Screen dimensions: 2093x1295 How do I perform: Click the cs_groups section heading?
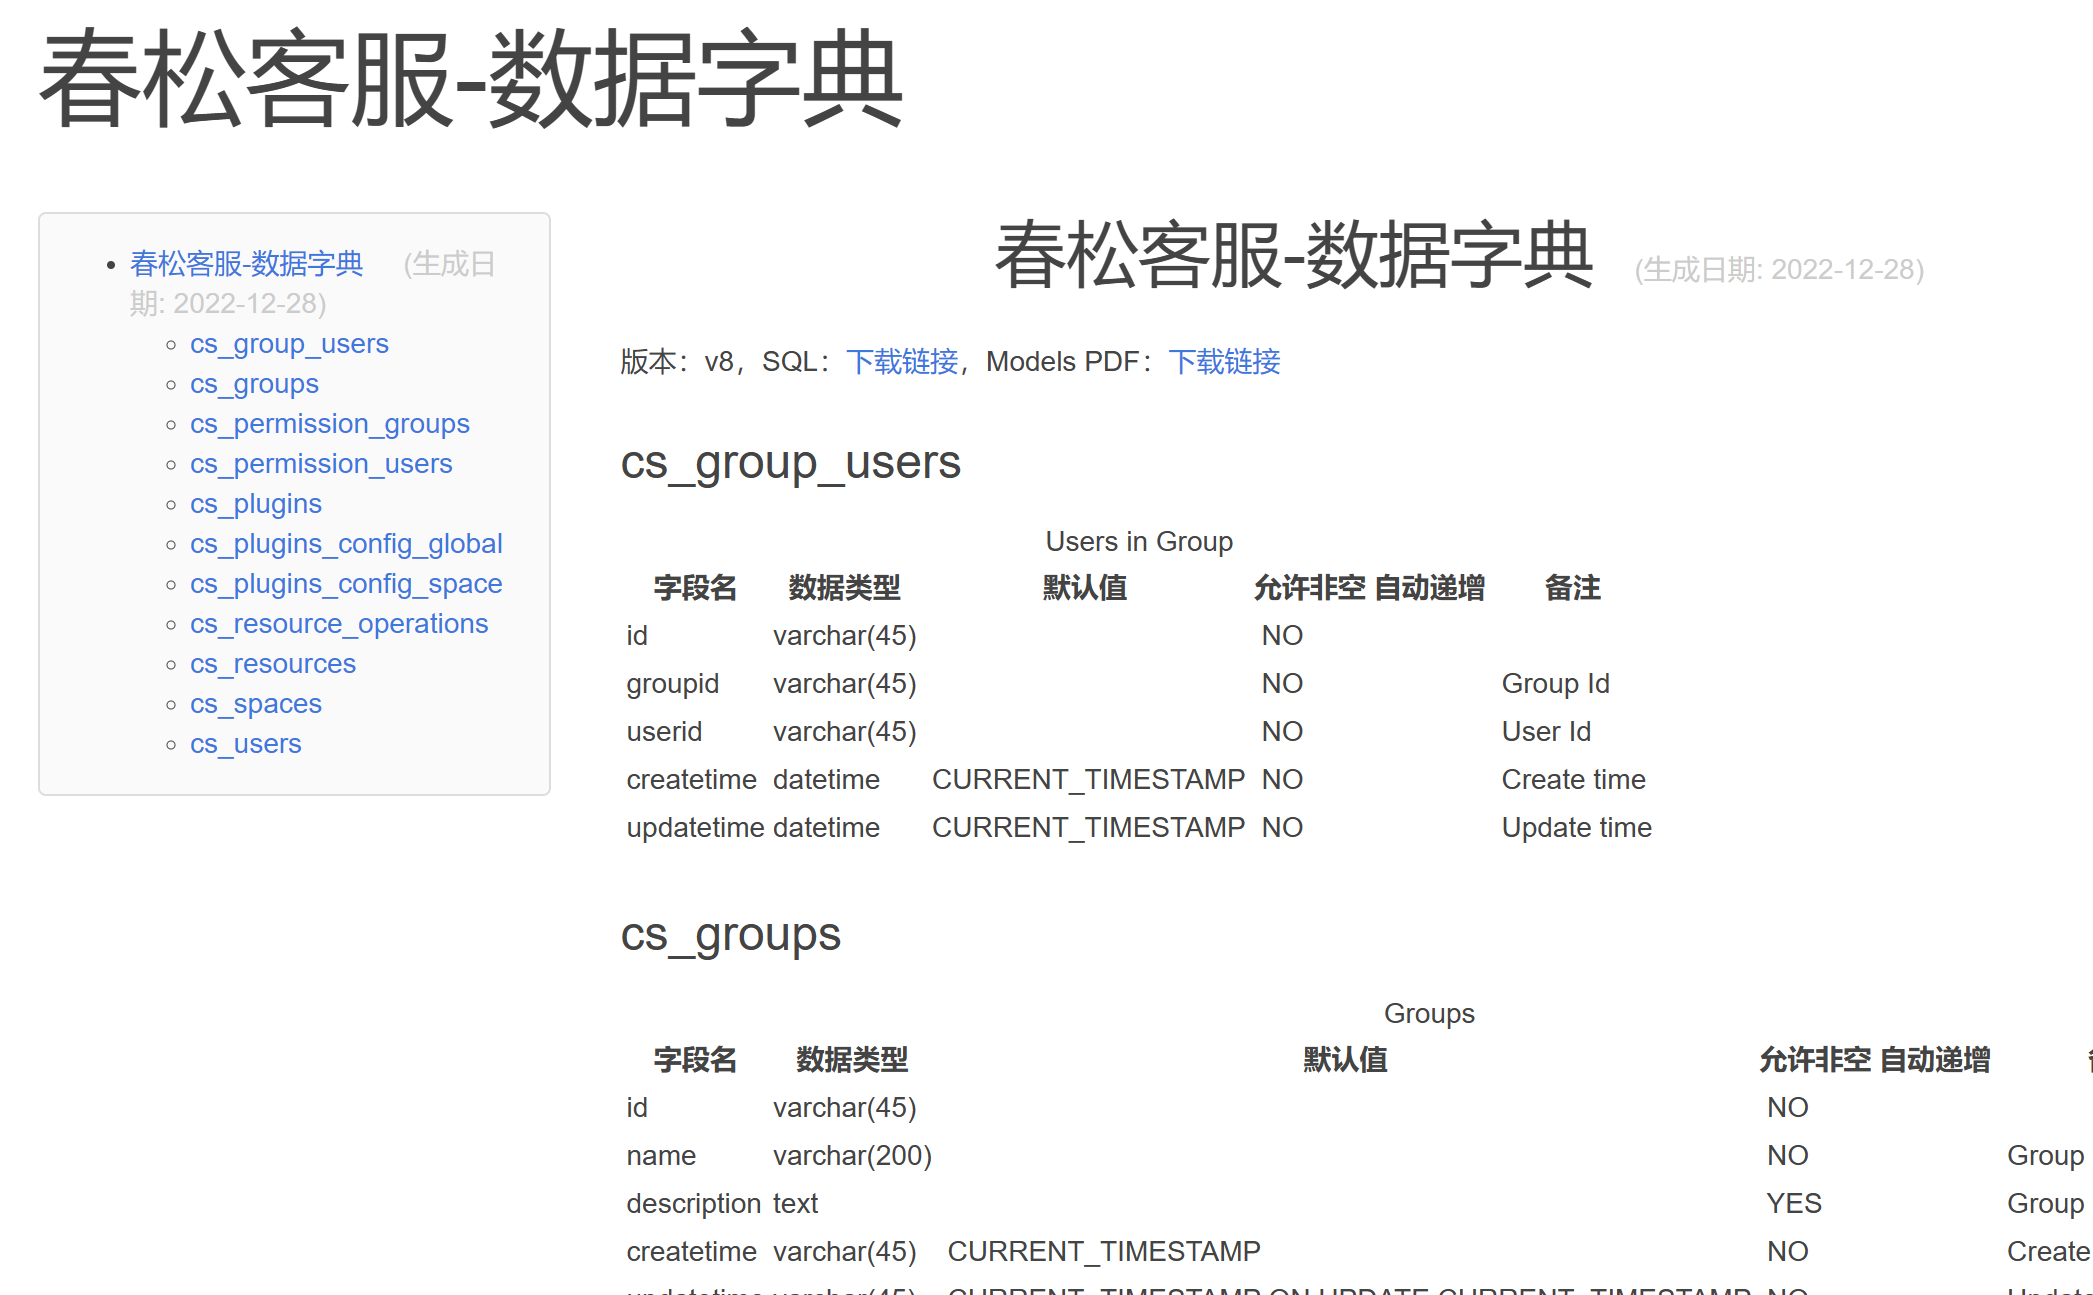[730, 935]
